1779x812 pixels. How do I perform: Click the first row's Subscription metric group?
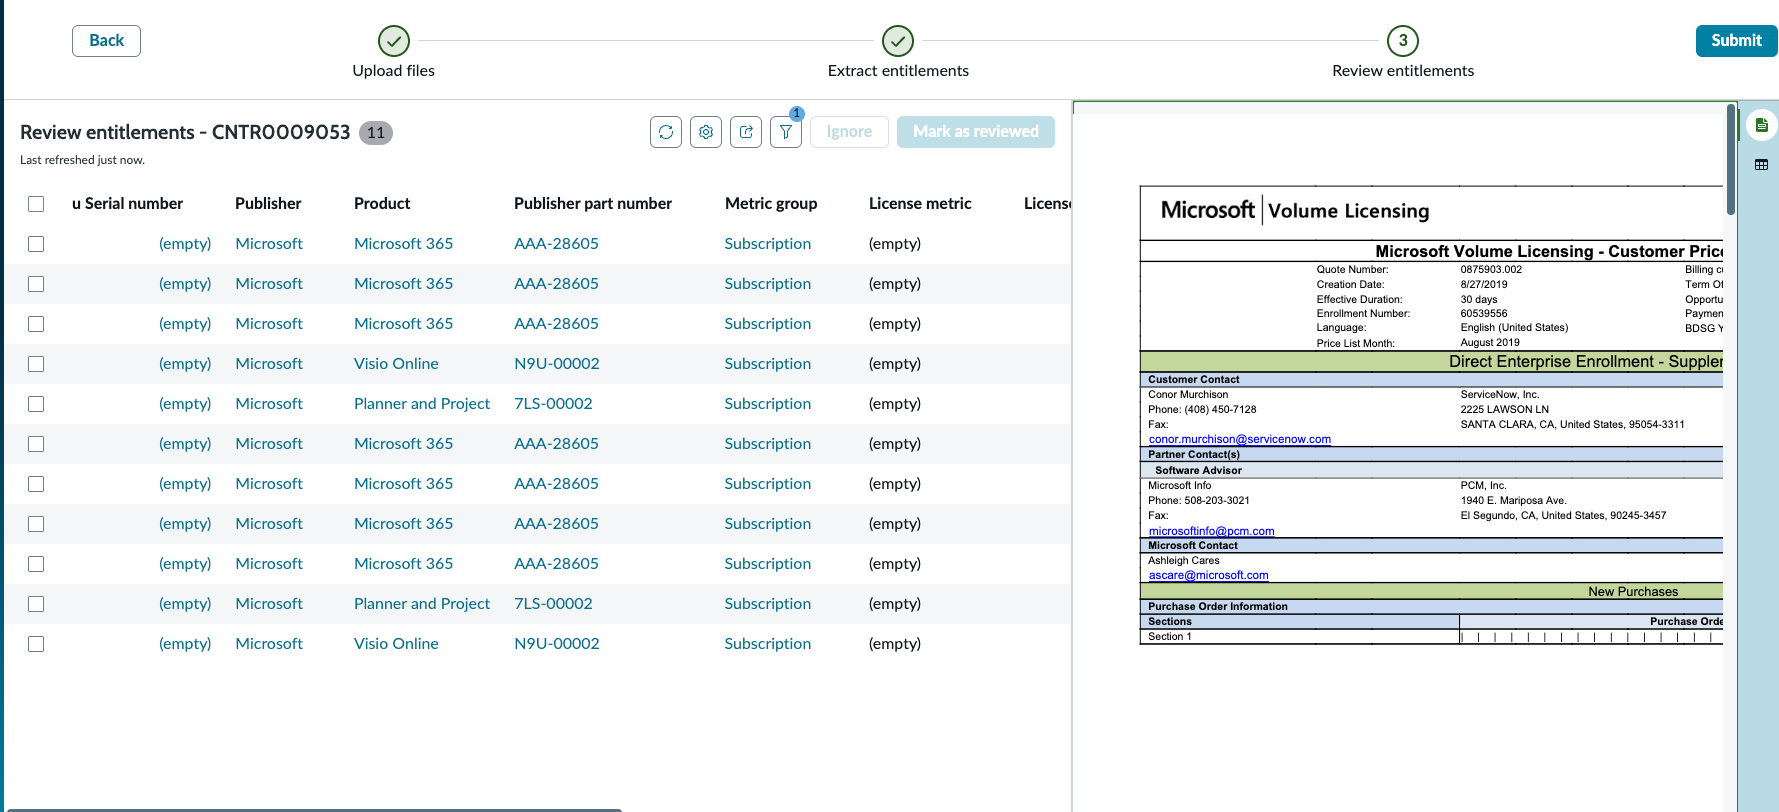click(x=768, y=244)
